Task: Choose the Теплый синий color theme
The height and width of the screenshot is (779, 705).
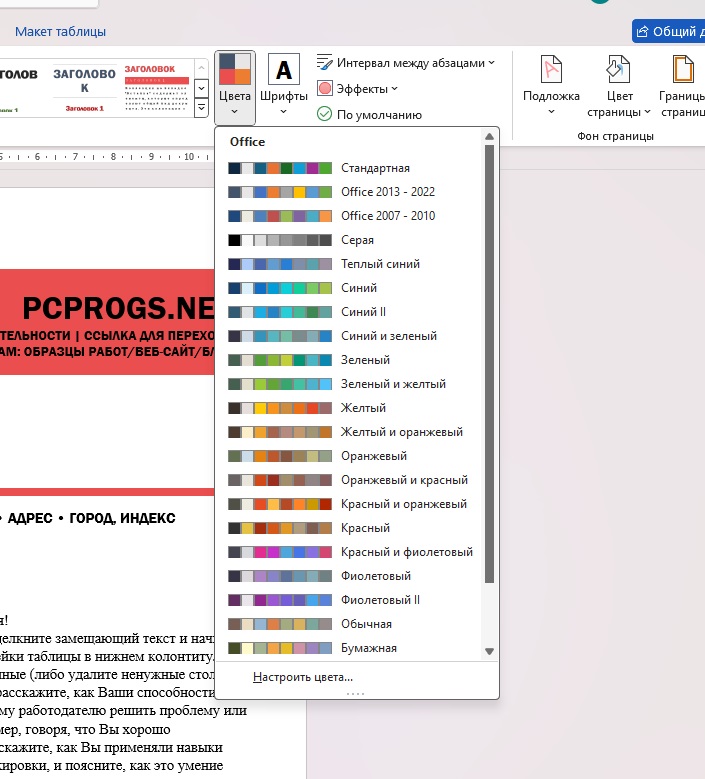Action: pyautogui.click(x=348, y=264)
